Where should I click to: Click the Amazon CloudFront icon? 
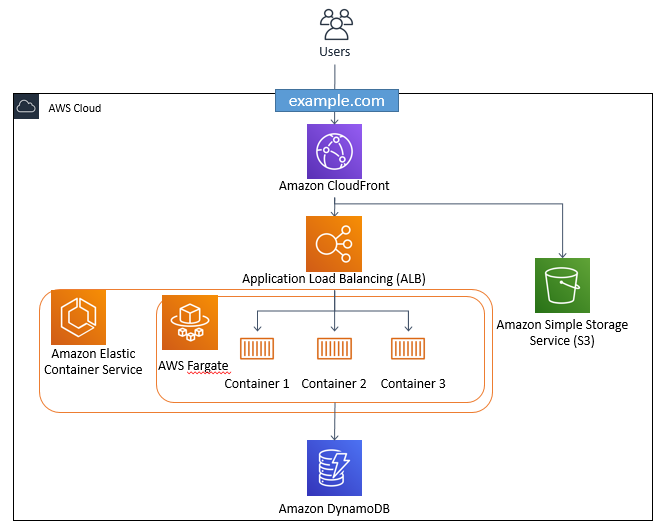coord(334,151)
